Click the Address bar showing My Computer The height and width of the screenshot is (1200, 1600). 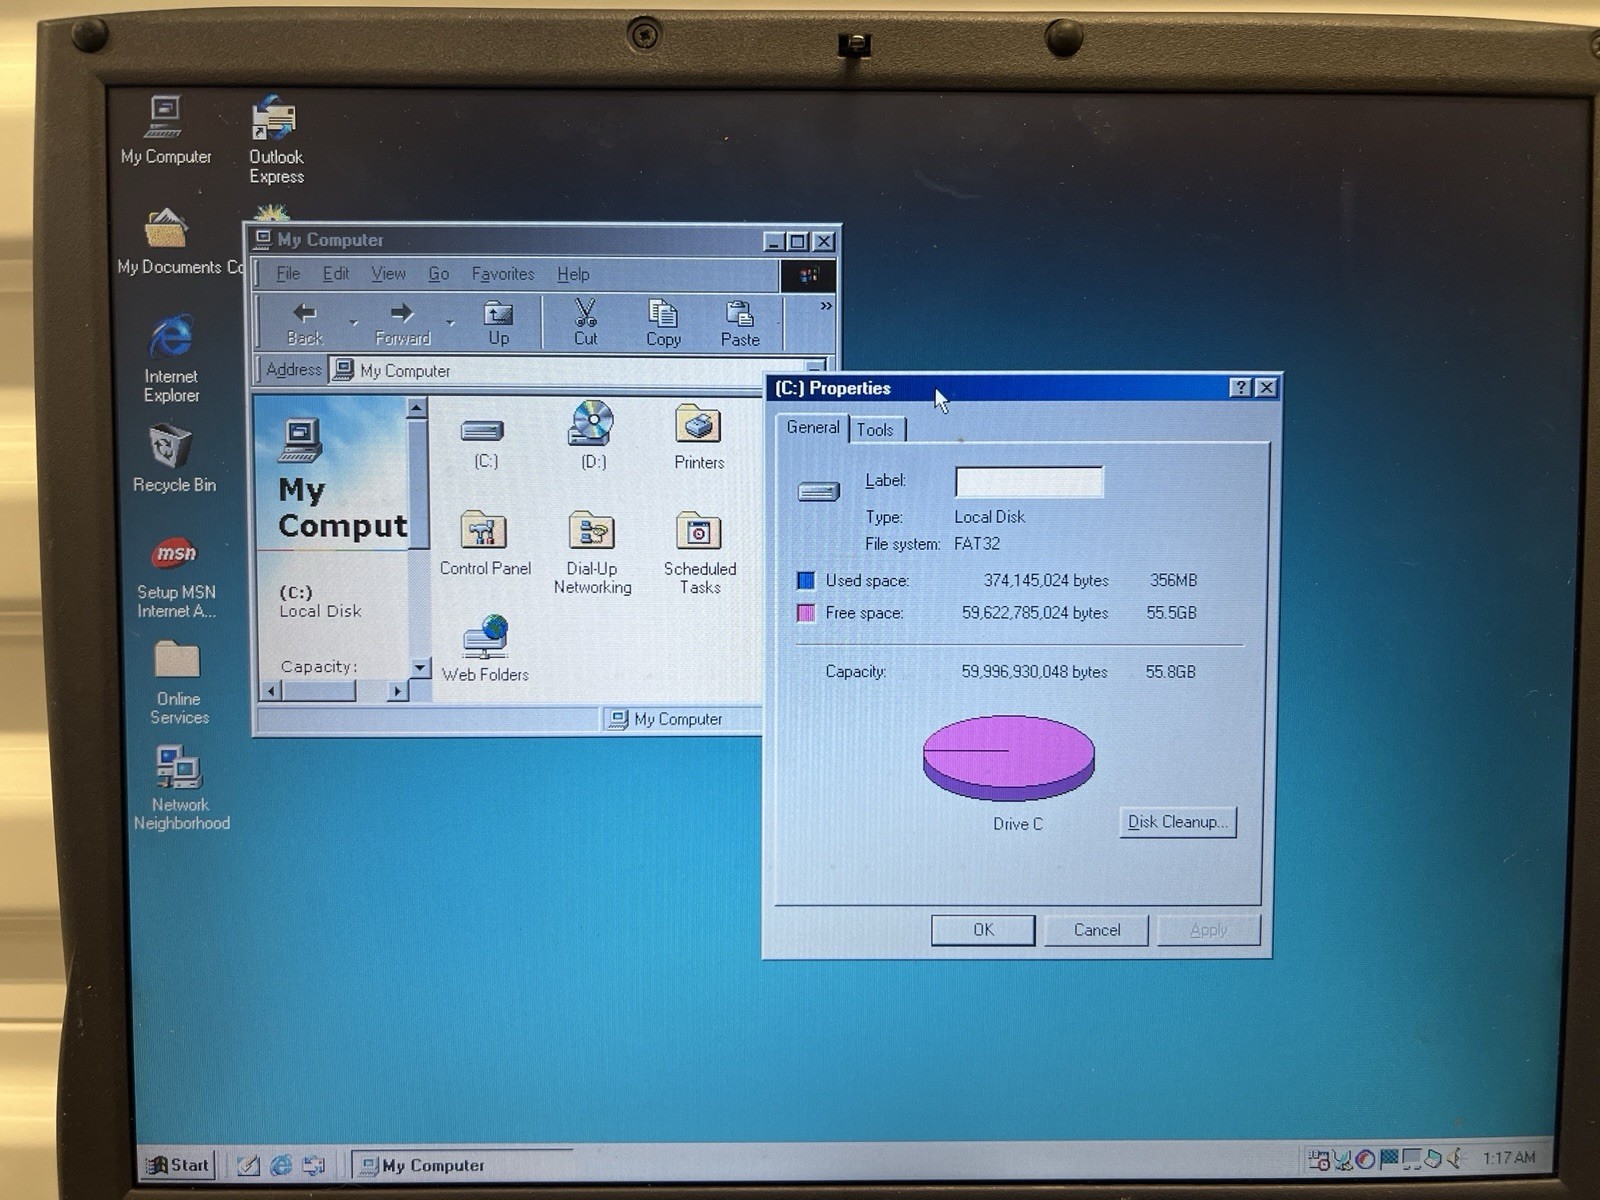point(566,371)
